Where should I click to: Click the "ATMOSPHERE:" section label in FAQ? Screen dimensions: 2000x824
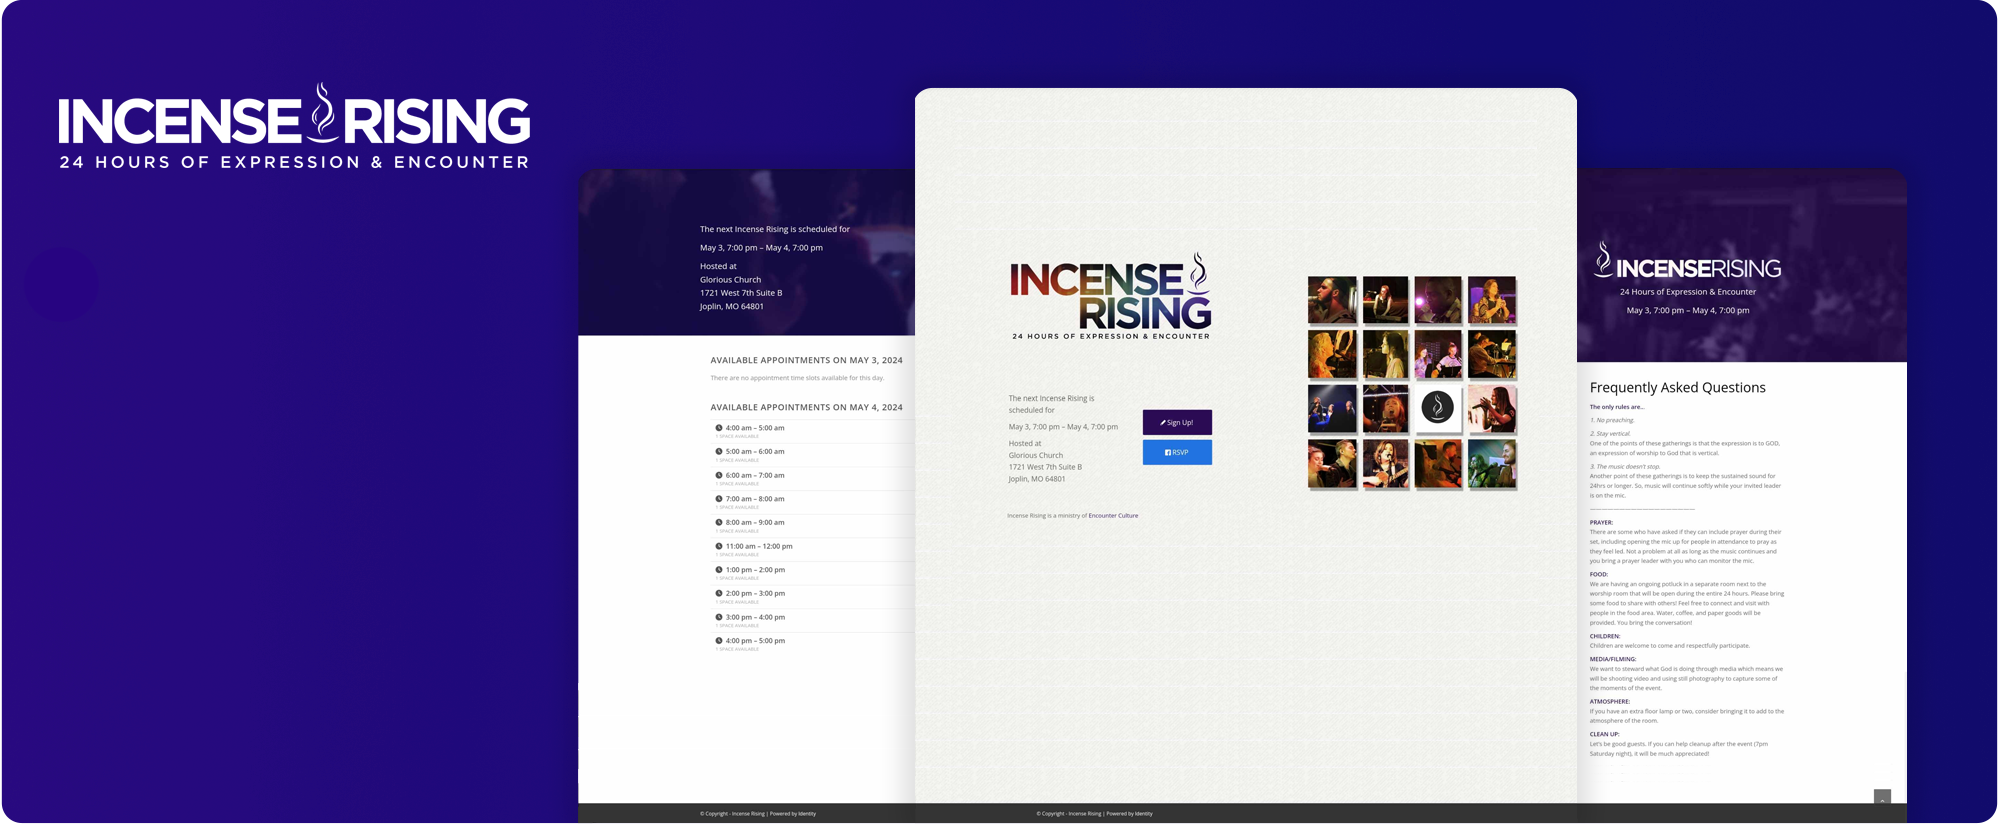pyautogui.click(x=1610, y=701)
